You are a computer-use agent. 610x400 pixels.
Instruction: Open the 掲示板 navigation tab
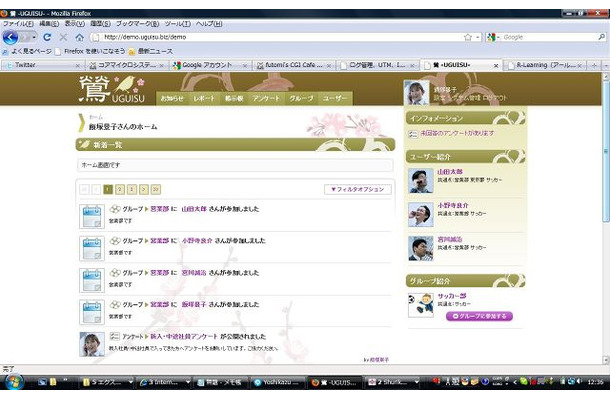(234, 98)
